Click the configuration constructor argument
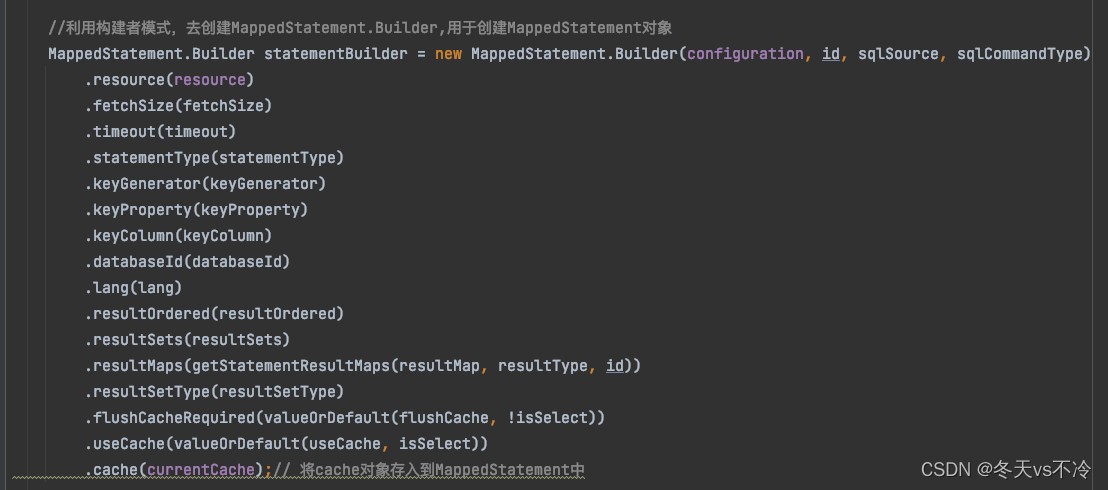The image size is (1108, 490). [745, 54]
